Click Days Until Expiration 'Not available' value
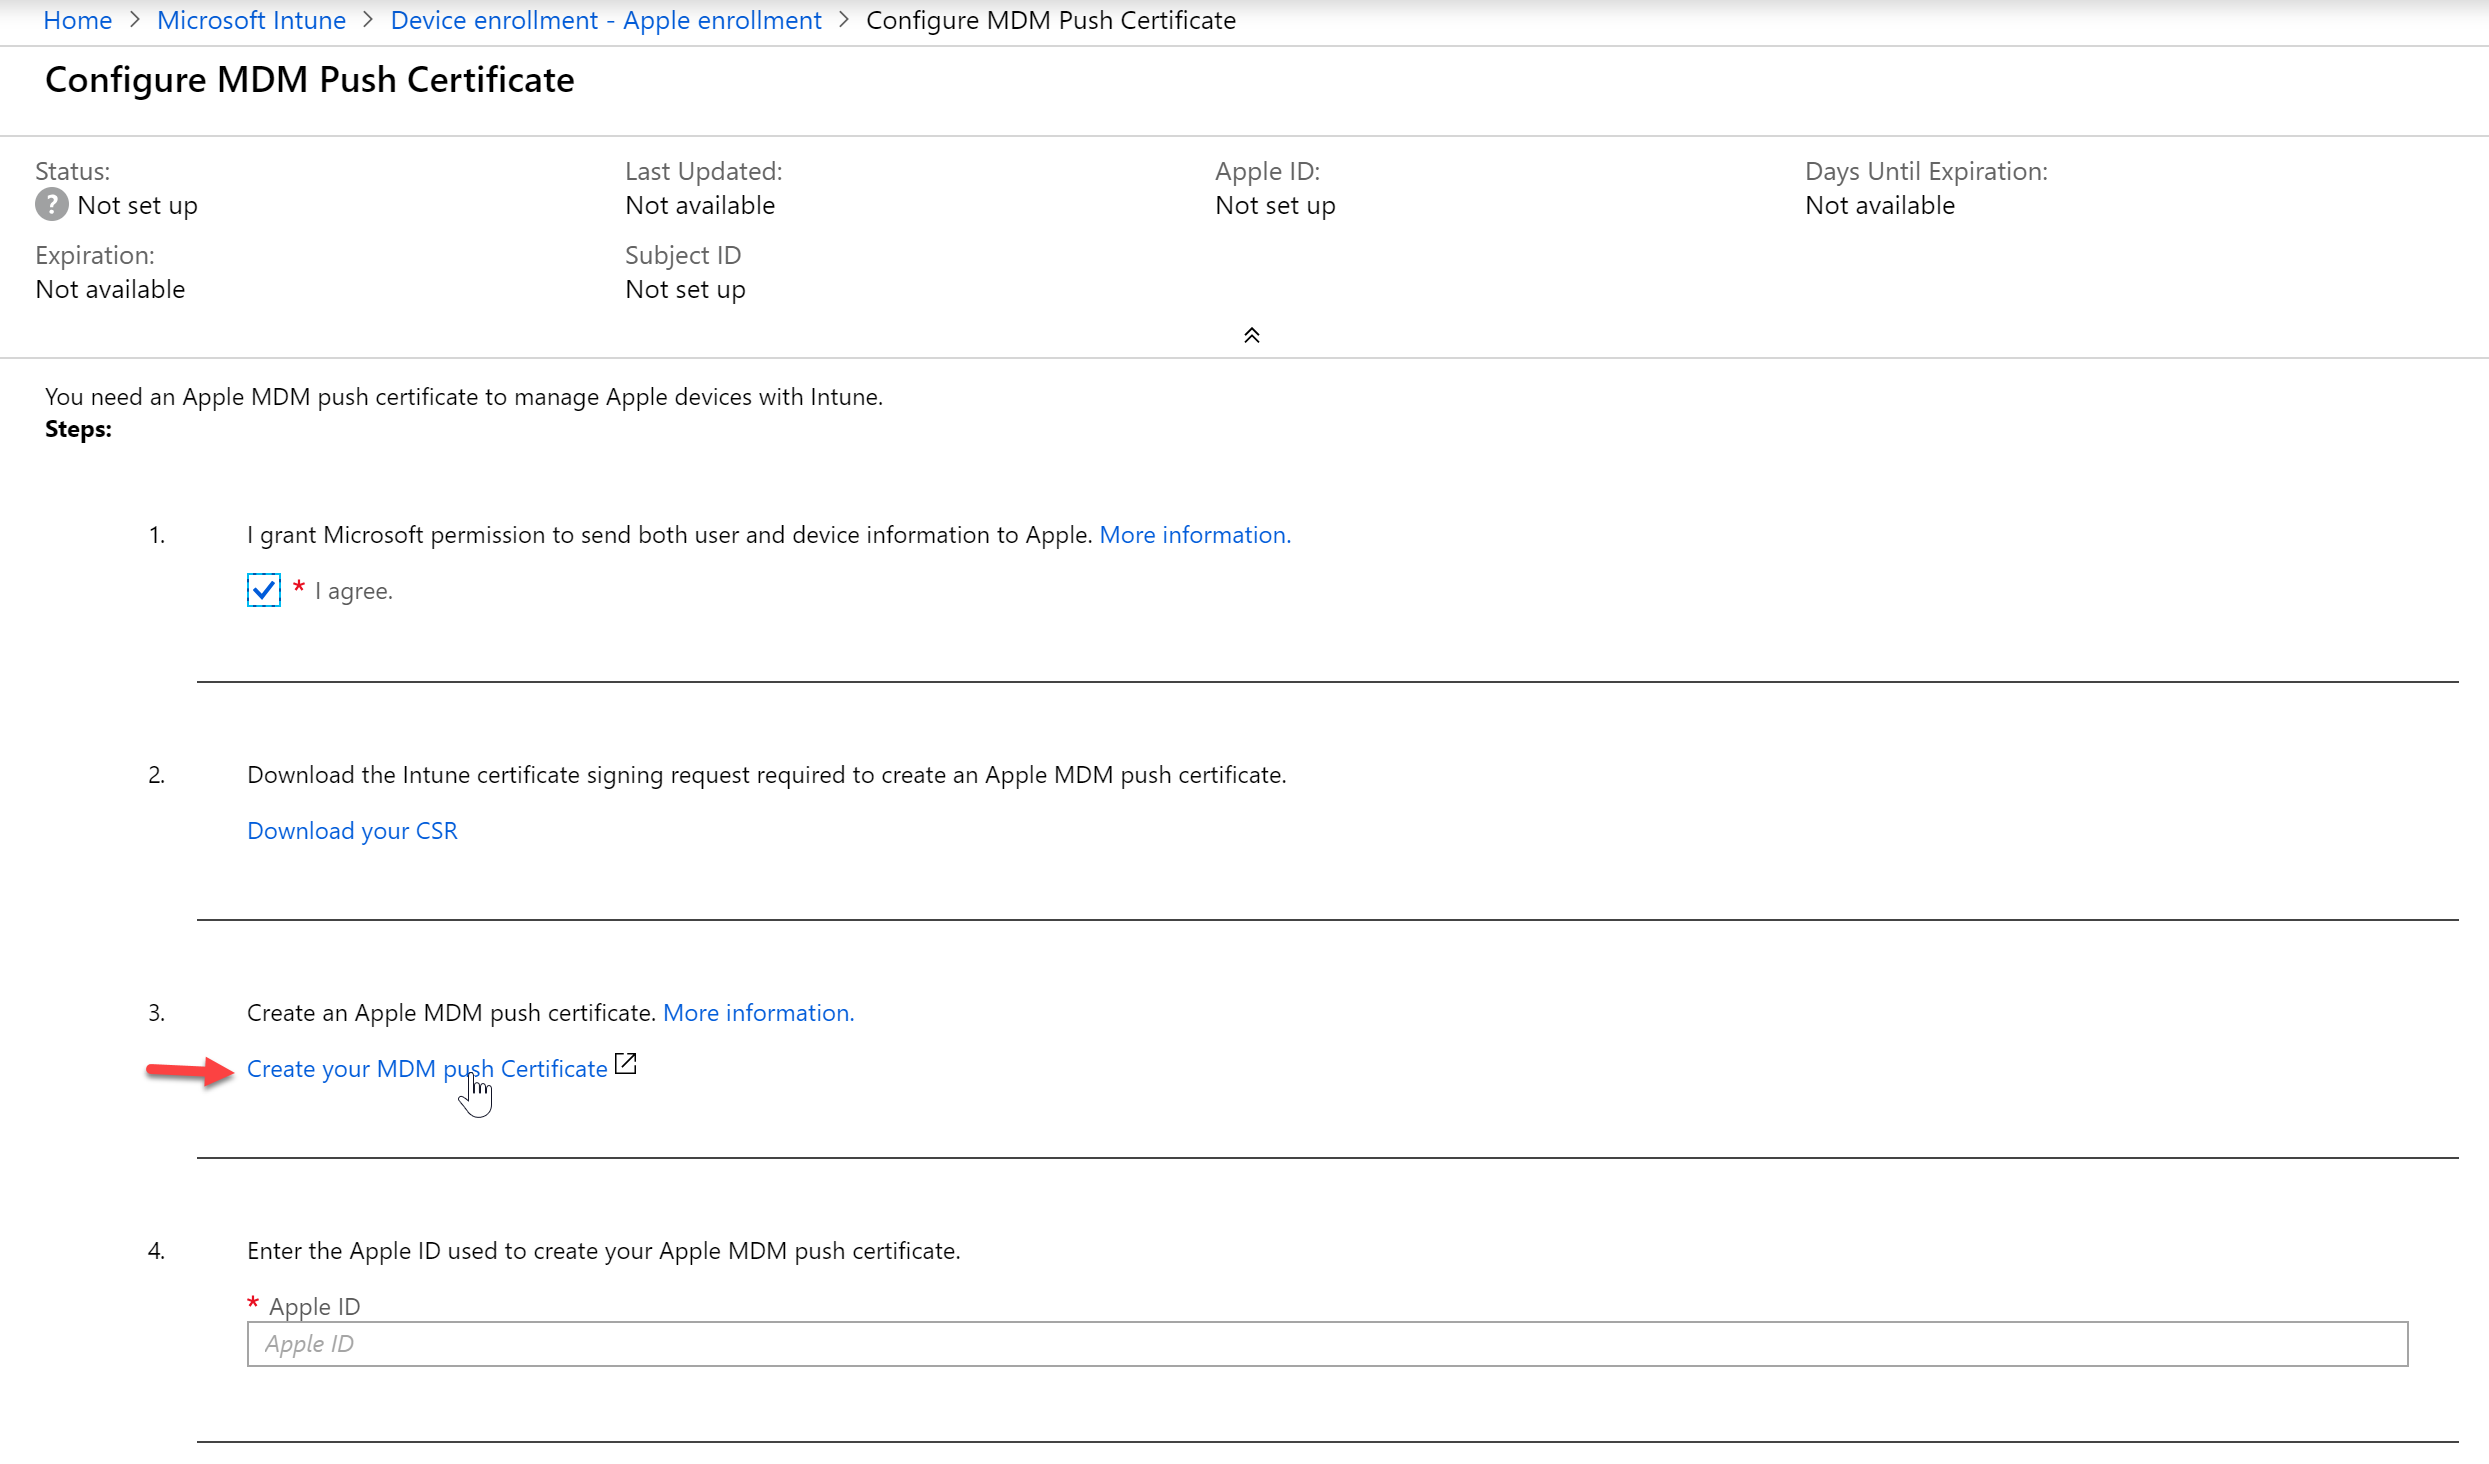The width and height of the screenshot is (2489, 1464). click(x=1880, y=205)
